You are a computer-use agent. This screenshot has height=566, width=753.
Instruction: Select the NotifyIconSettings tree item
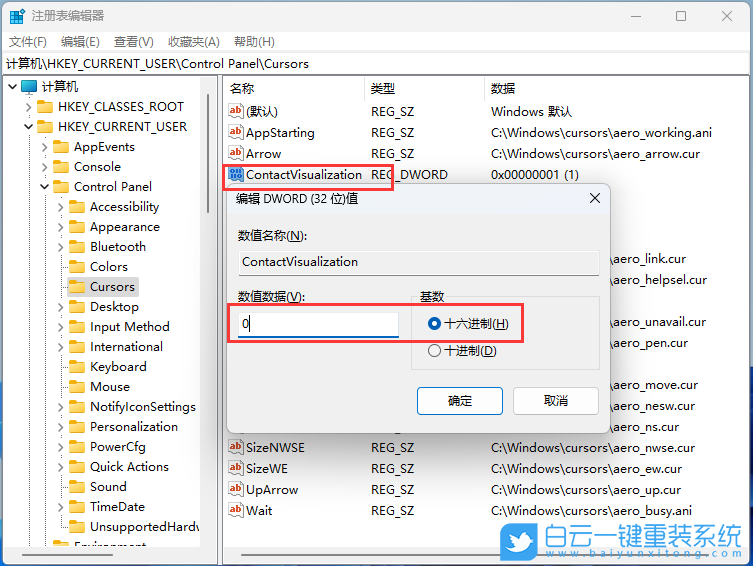[143, 407]
